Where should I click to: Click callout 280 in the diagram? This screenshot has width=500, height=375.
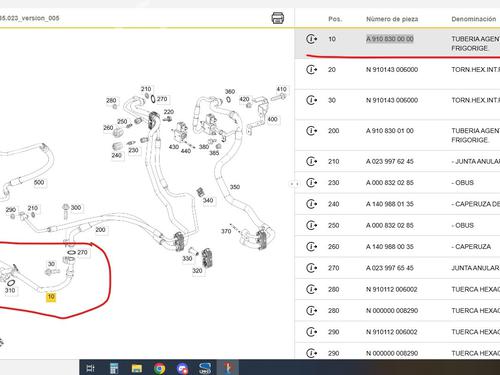click(x=111, y=100)
